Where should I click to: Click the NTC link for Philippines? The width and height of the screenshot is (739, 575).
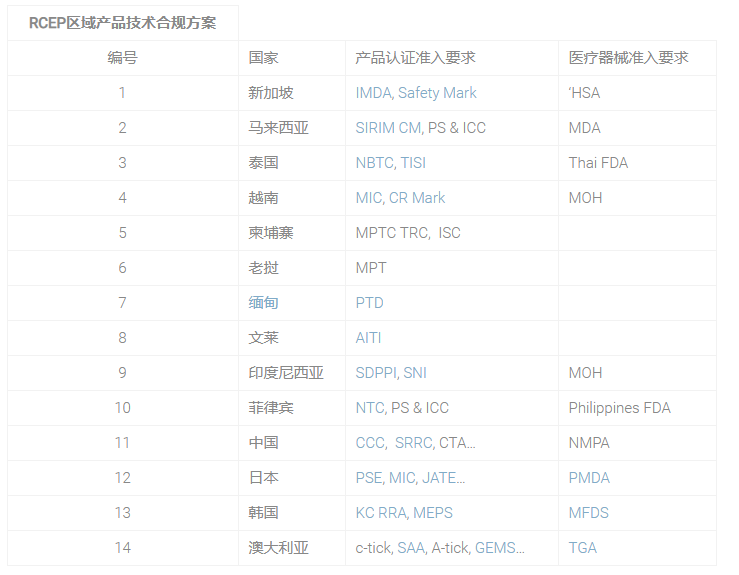(x=370, y=408)
